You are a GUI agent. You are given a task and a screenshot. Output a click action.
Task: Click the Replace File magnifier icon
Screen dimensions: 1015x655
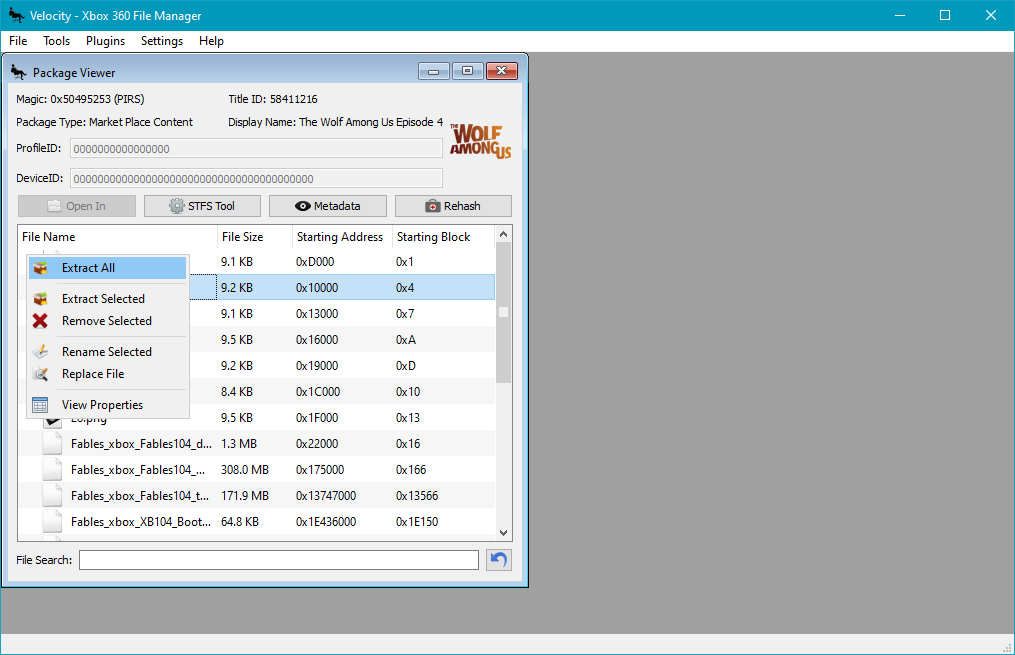click(40, 374)
